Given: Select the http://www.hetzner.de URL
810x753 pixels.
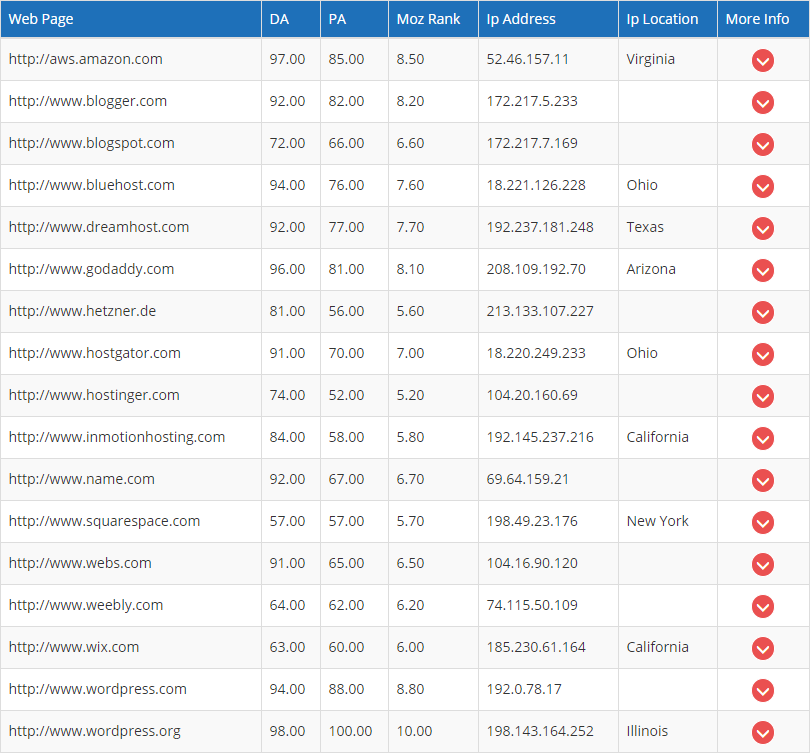Looking at the screenshot, I should [82, 311].
